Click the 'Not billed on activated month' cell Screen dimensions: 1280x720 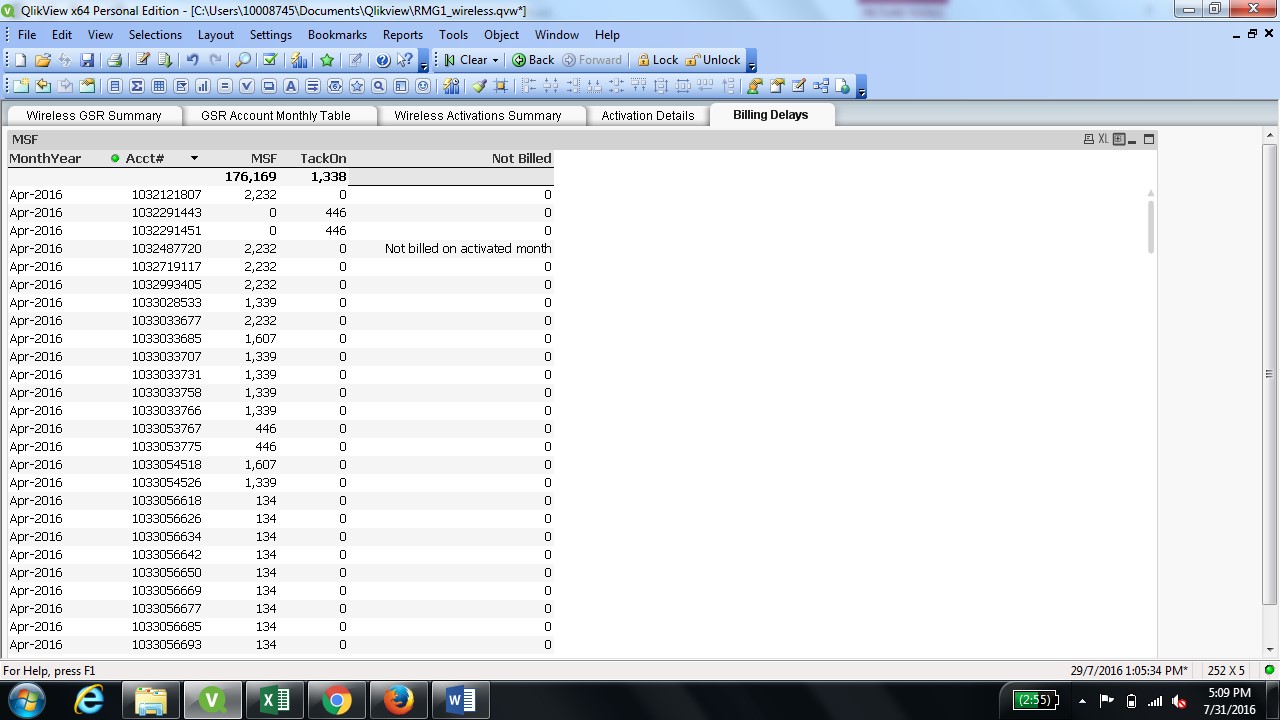click(x=468, y=249)
